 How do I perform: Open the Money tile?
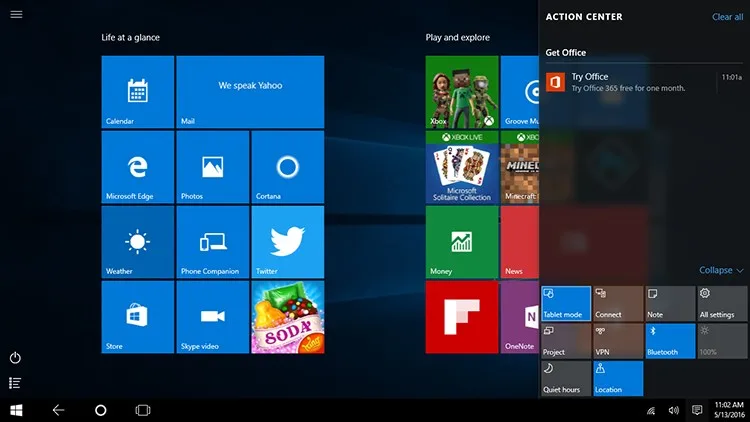point(462,242)
